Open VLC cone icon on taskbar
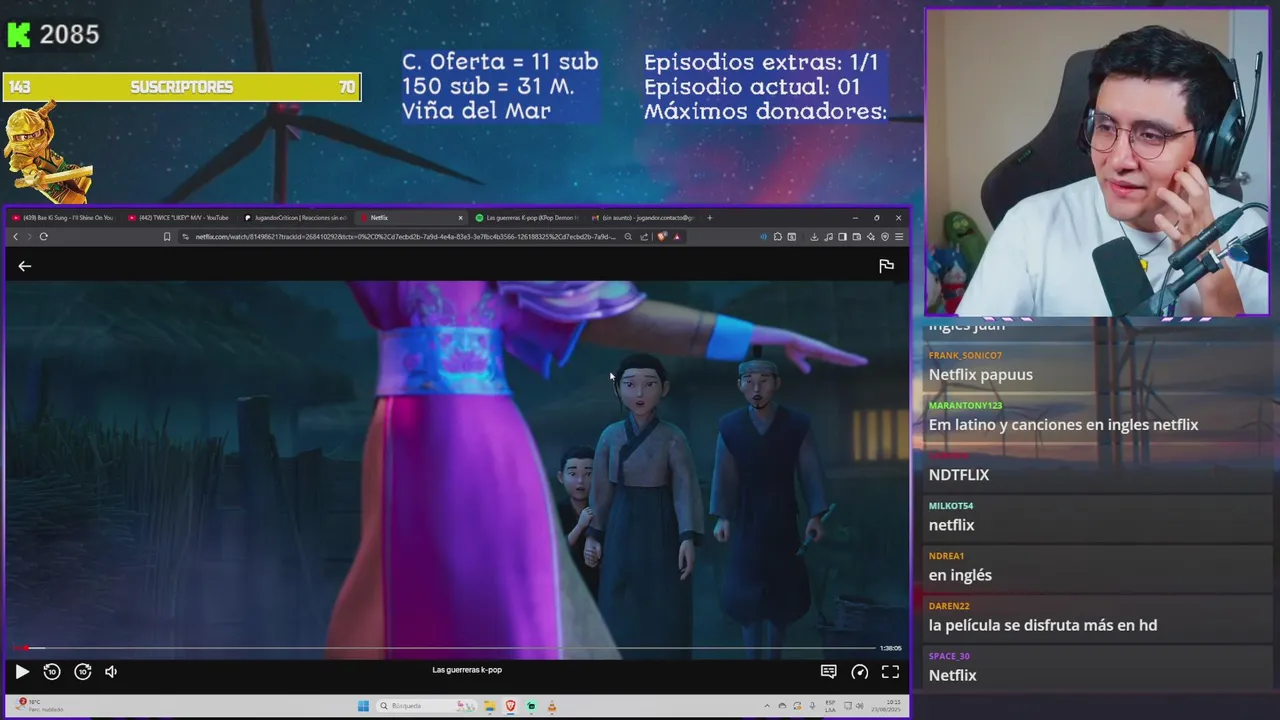1280x720 pixels. (x=552, y=706)
